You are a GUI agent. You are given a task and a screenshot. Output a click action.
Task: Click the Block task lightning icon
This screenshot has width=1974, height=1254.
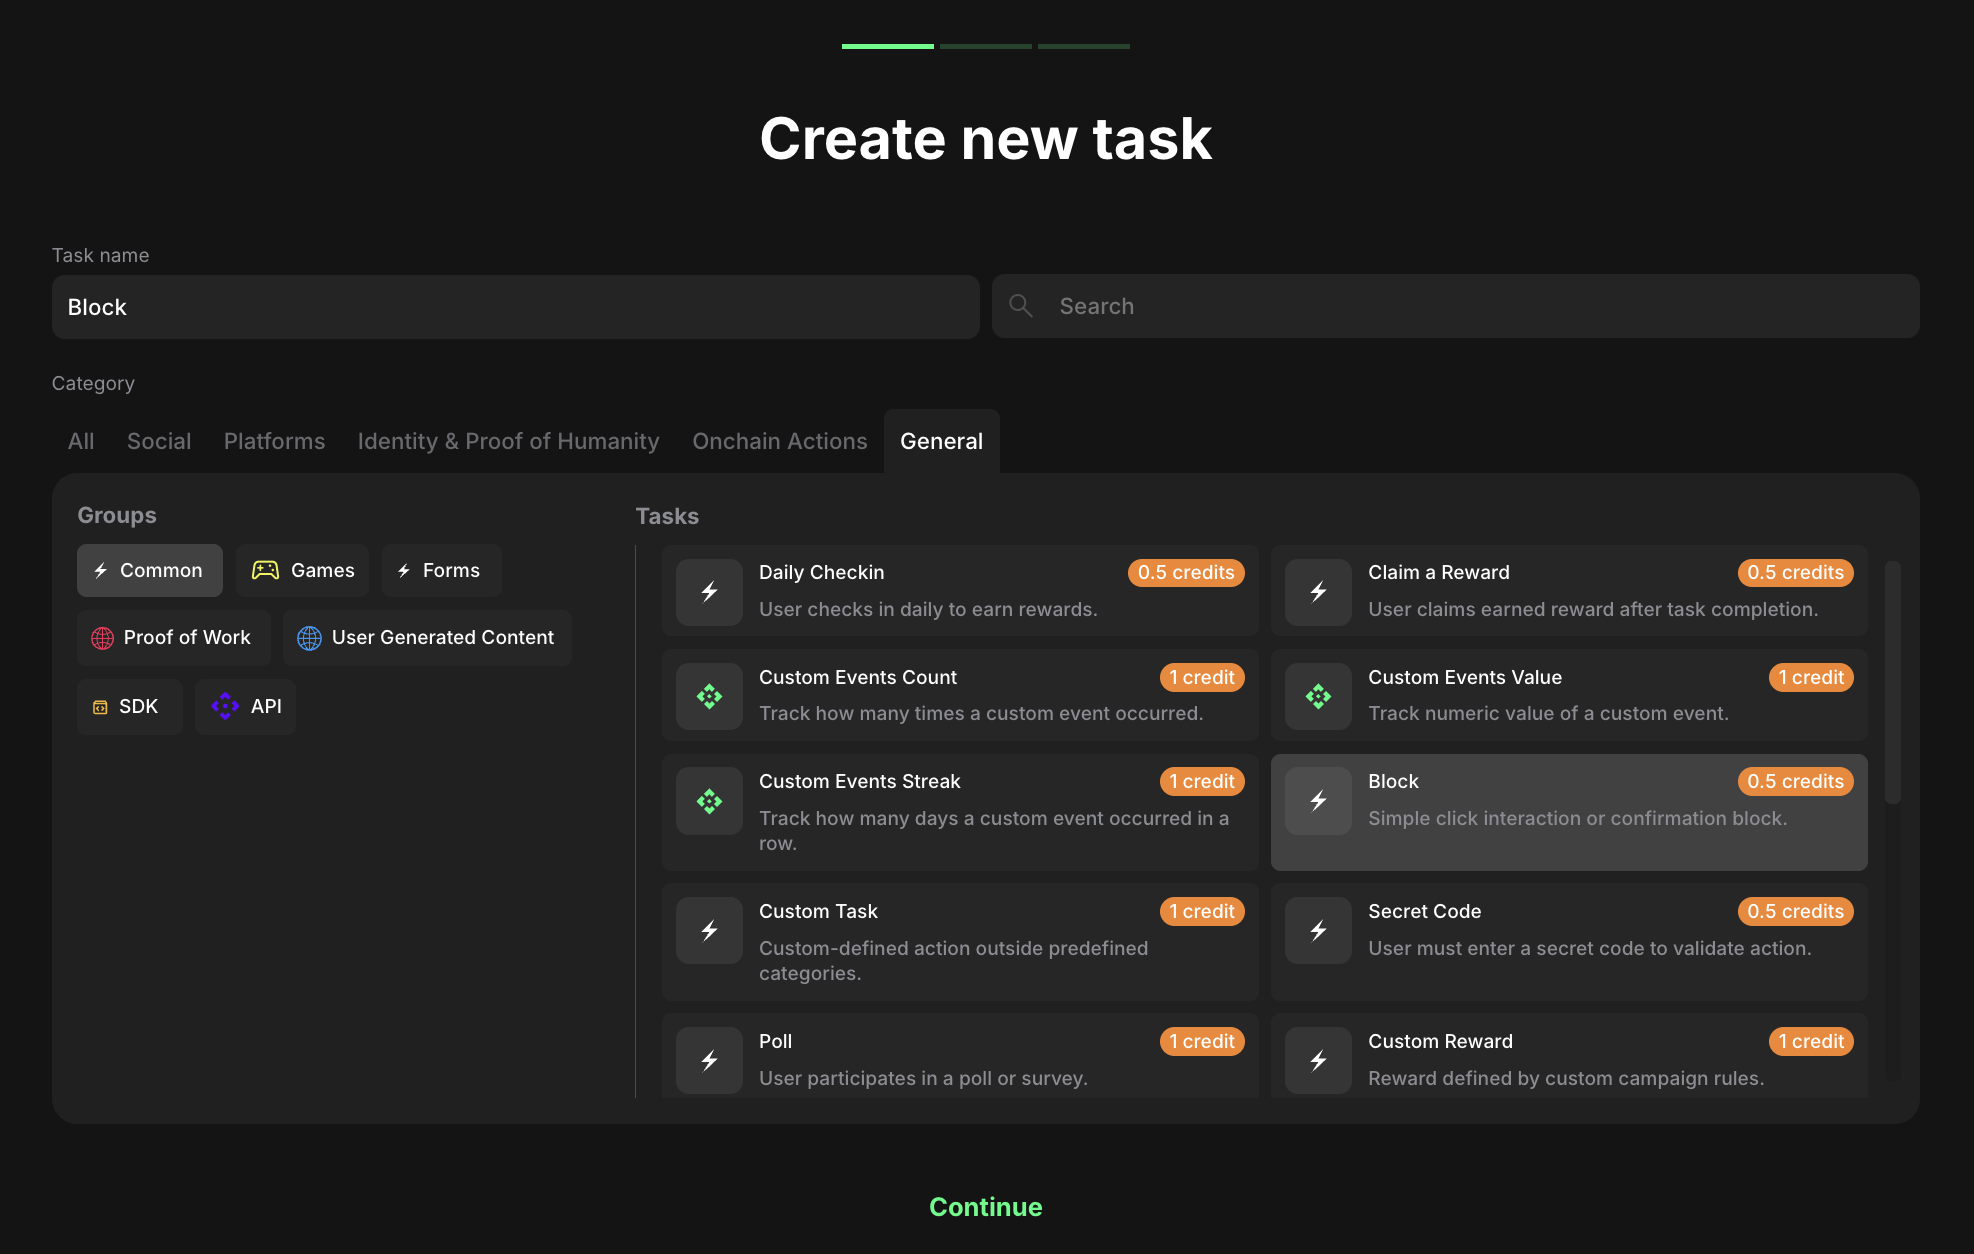tap(1318, 801)
